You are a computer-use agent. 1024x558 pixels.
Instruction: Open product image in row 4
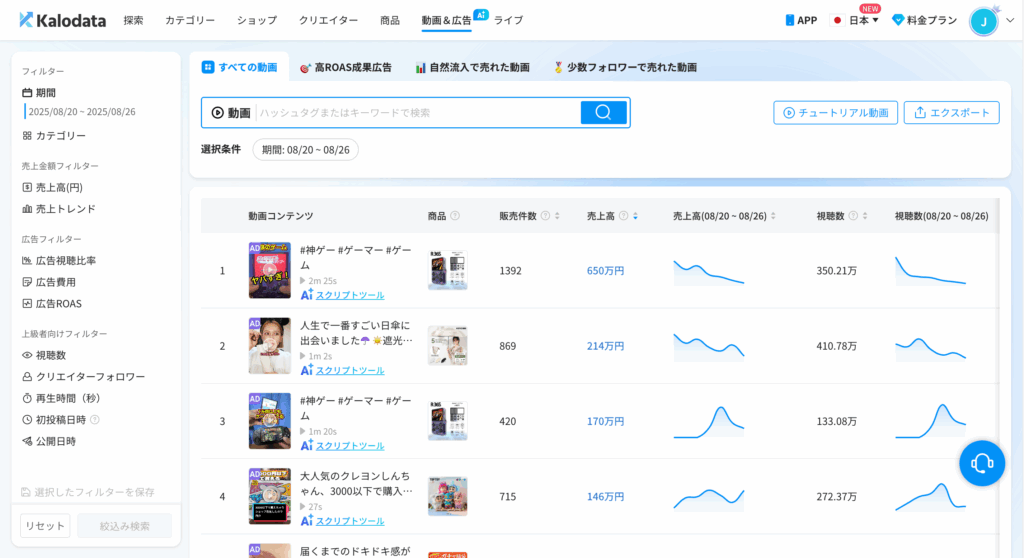pos(447,497)
